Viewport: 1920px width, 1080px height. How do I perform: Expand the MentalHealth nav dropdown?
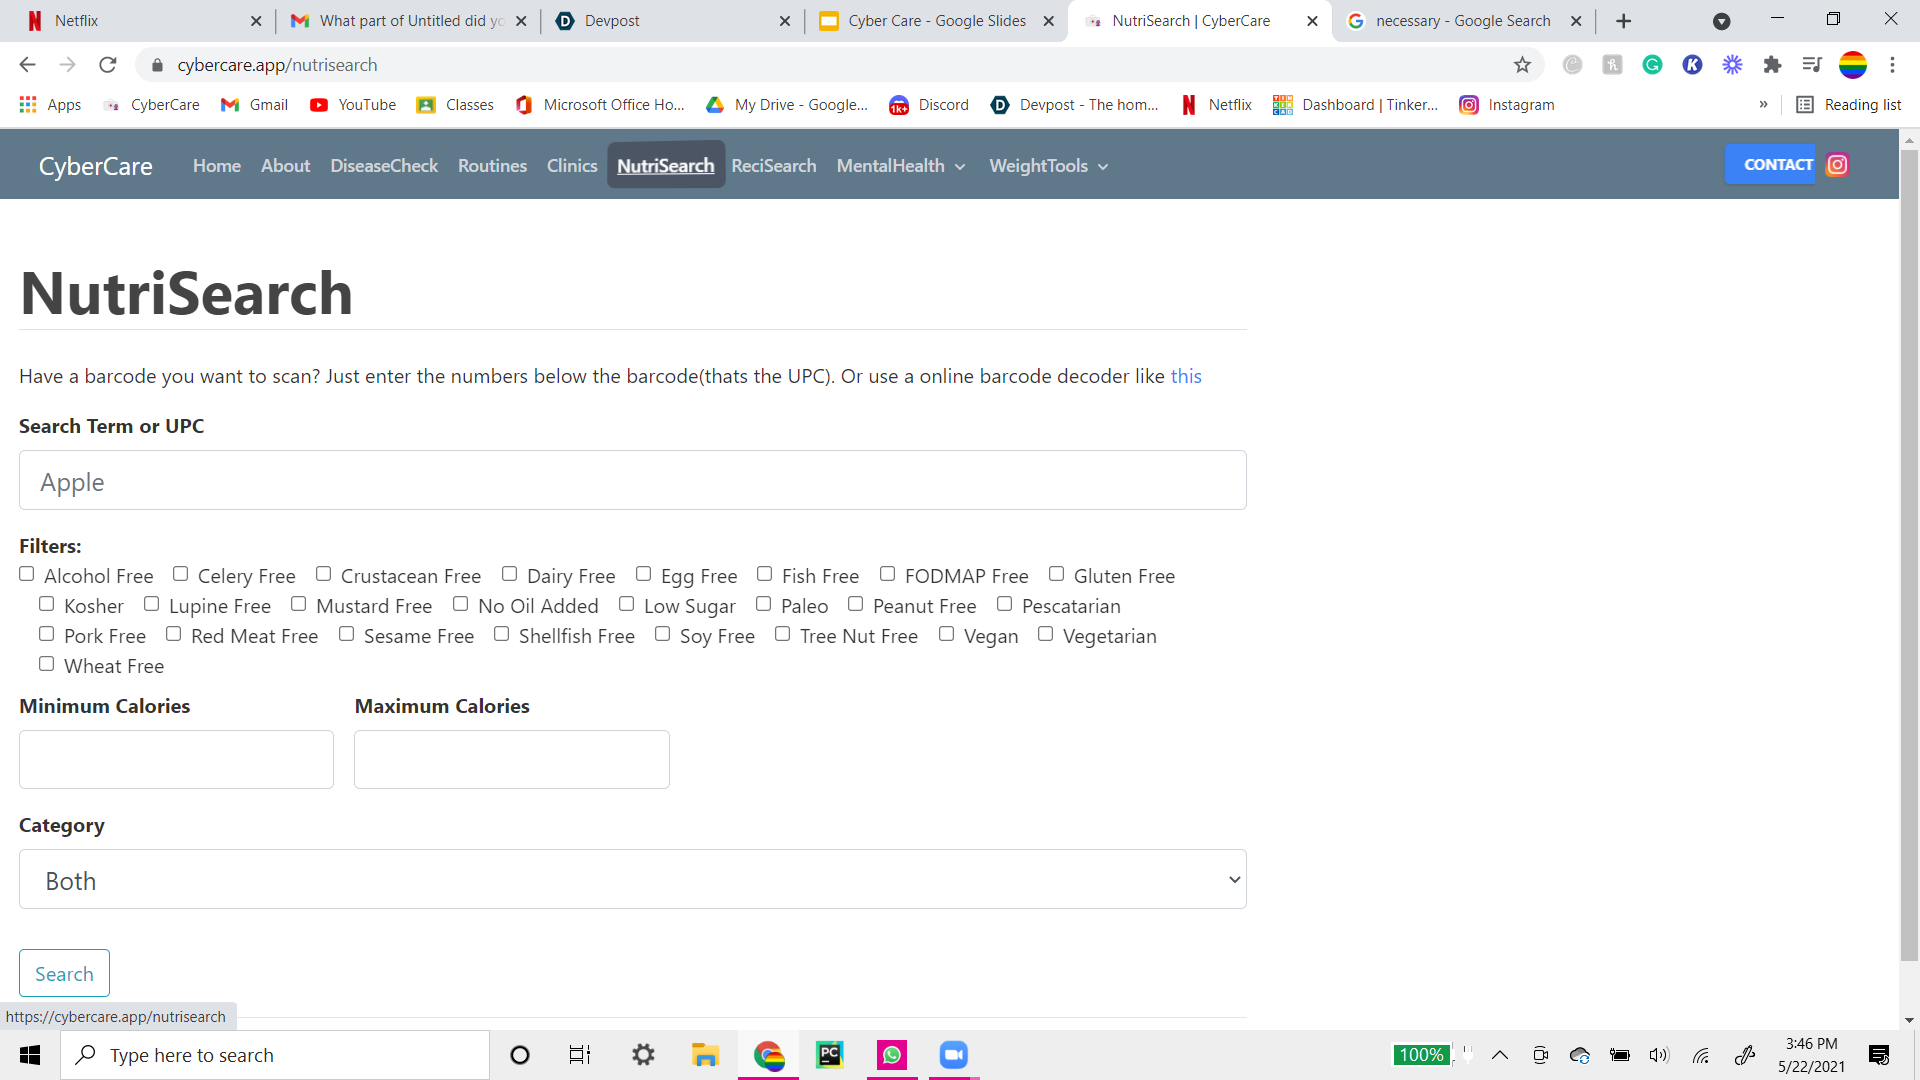901,166
